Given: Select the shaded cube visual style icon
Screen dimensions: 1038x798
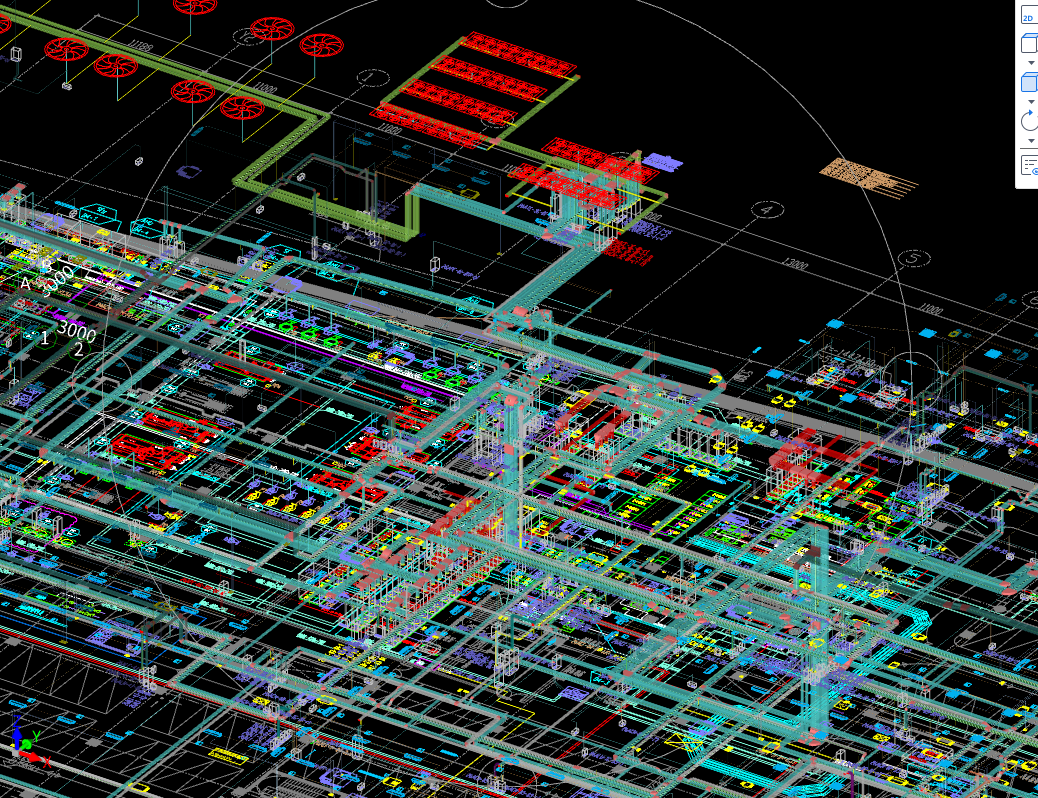Looking at the screenshot, I should pyautogui.click(x=1028, y=83).
